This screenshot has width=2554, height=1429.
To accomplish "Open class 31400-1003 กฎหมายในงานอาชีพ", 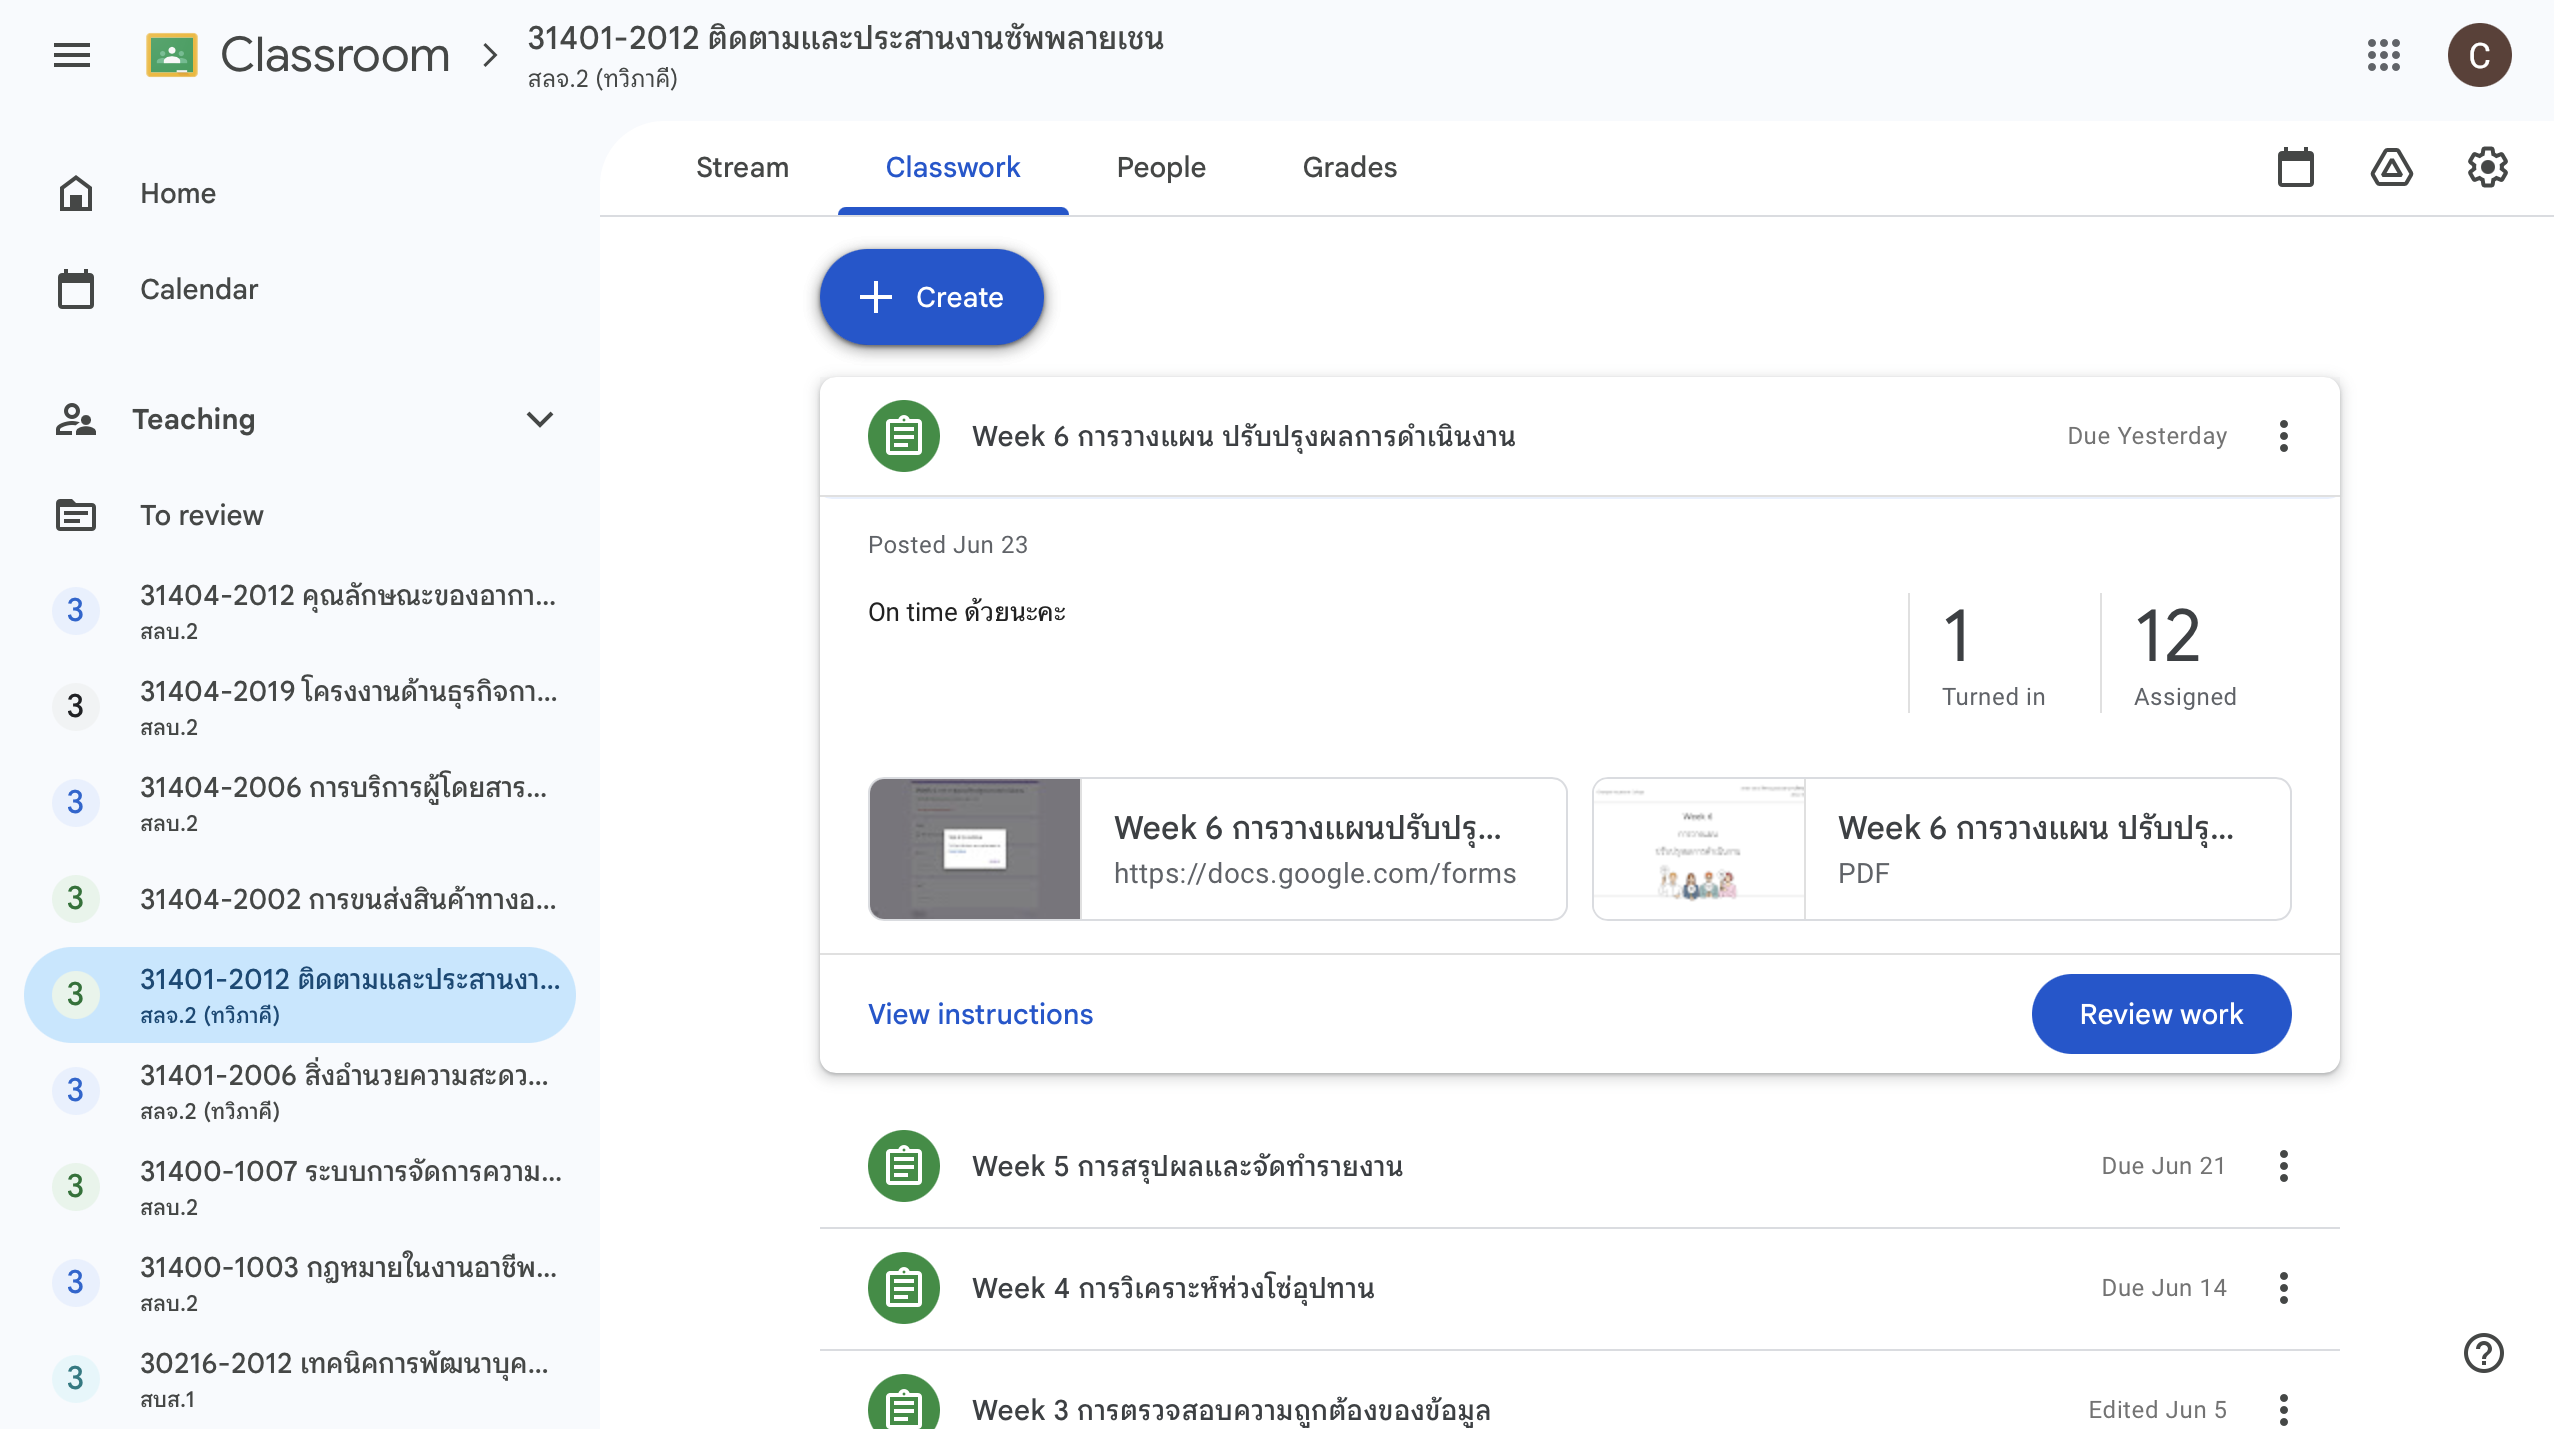I will click(300, 1282).
